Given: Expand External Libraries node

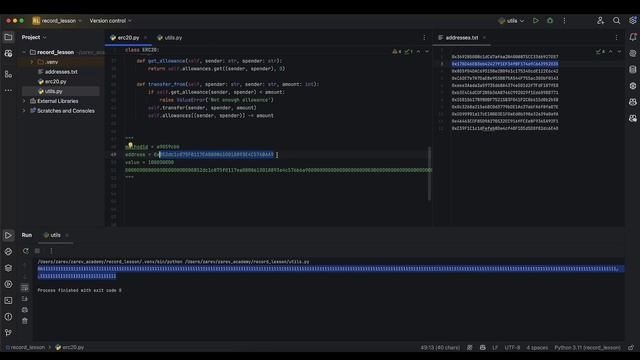Looking at the screenshot, I should [24, 101].
